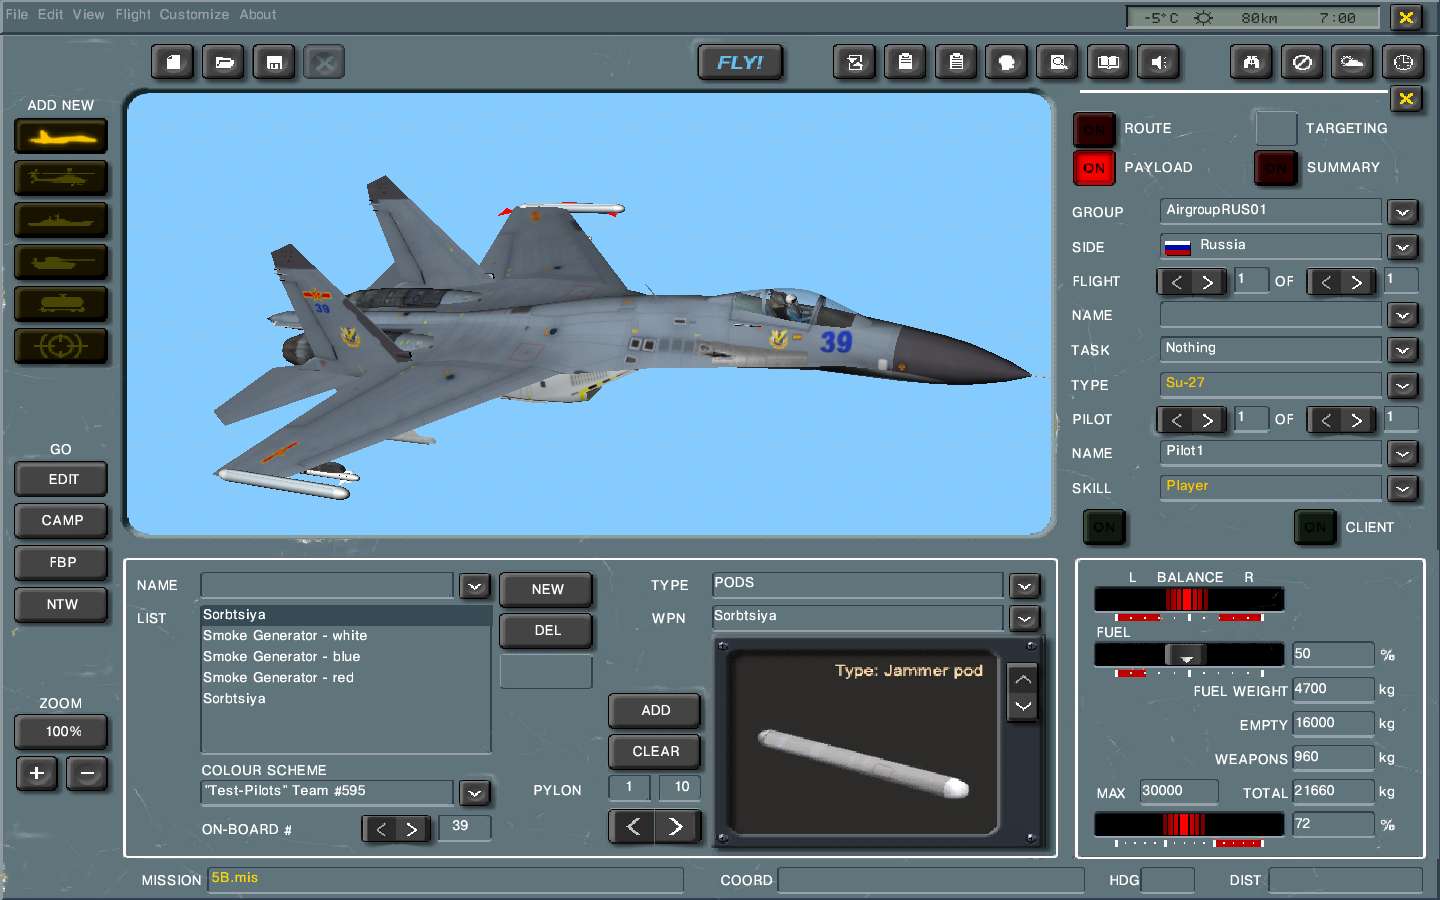
Task: Save the mission with the floppy disk icon
Action: pos(274,62)
